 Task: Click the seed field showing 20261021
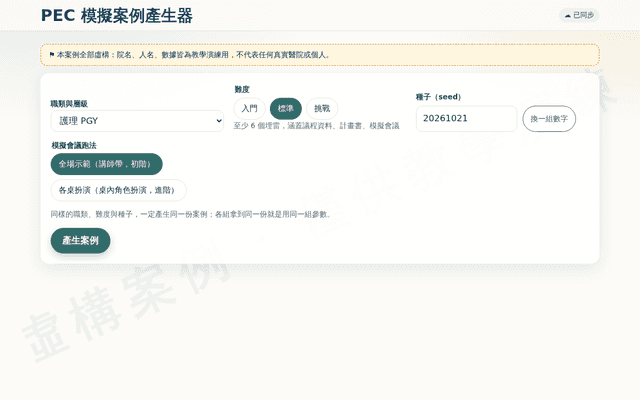[467, 119]
